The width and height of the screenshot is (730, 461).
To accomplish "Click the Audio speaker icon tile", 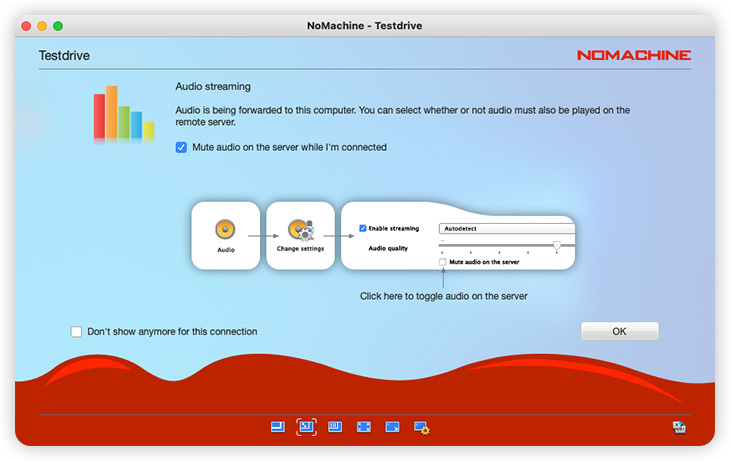I will point(226,234).
